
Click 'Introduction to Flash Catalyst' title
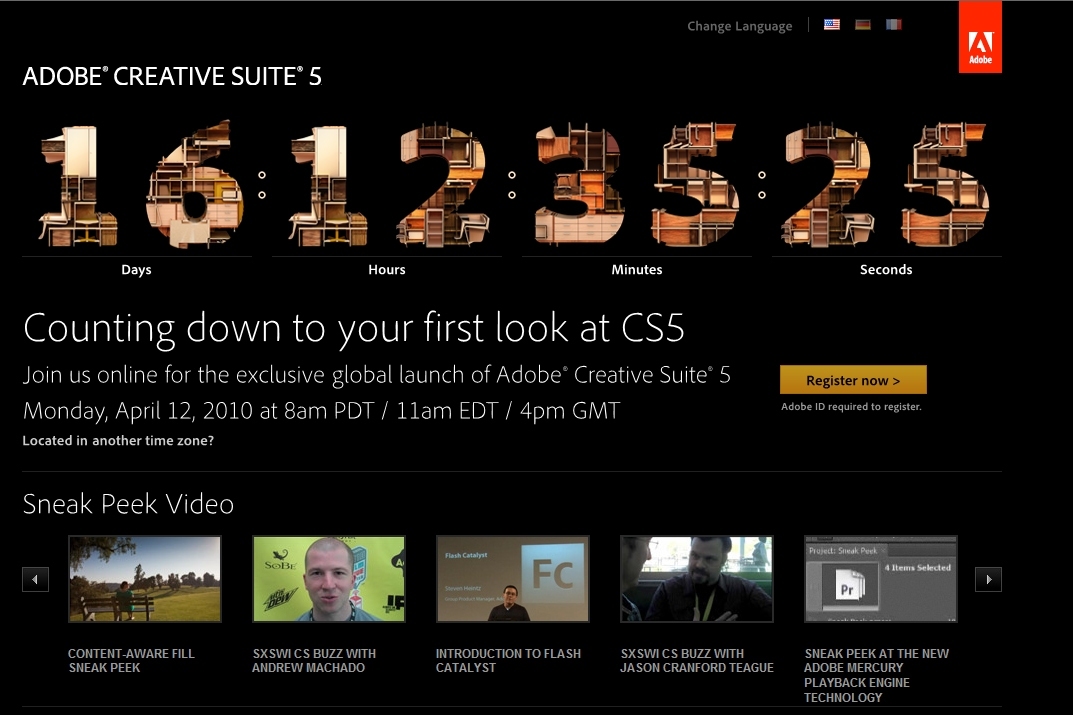pos(508,660)
